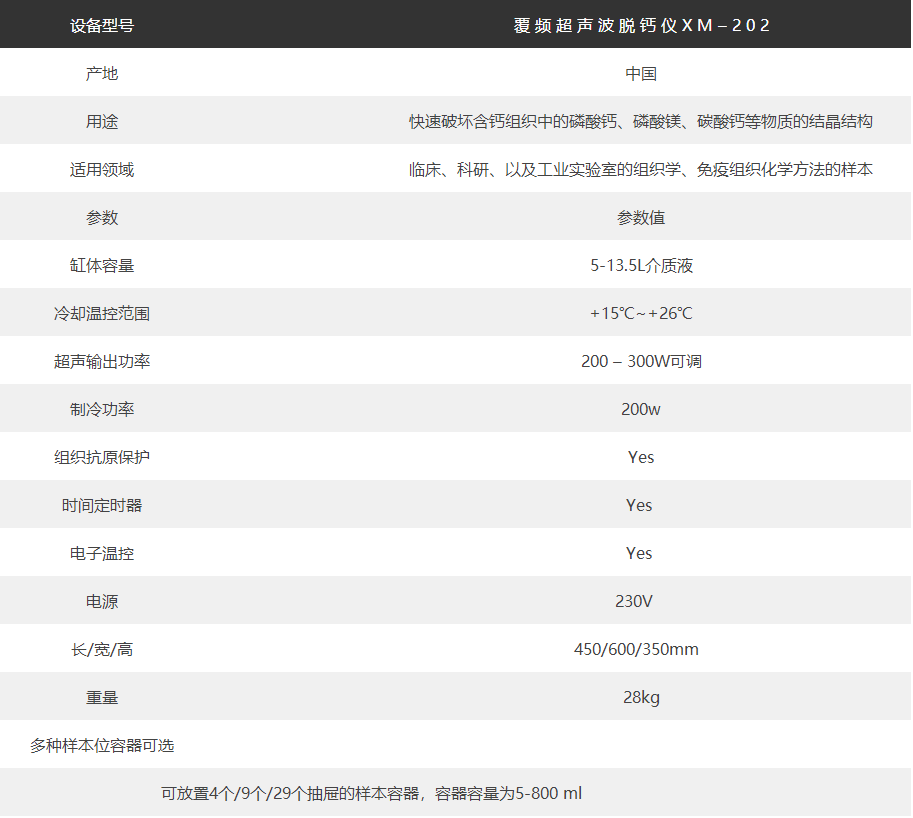This screenshot has height=818, width=913.
Task: Click the "时间定时器" row label
Action: (x=102, y=505)
